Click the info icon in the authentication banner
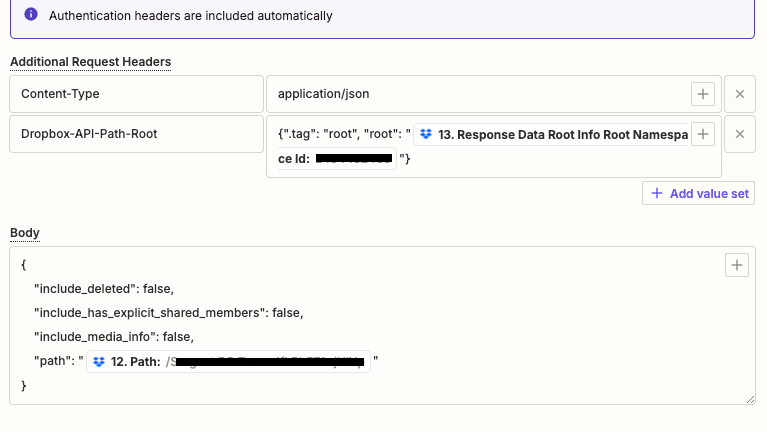 (31, 16)
